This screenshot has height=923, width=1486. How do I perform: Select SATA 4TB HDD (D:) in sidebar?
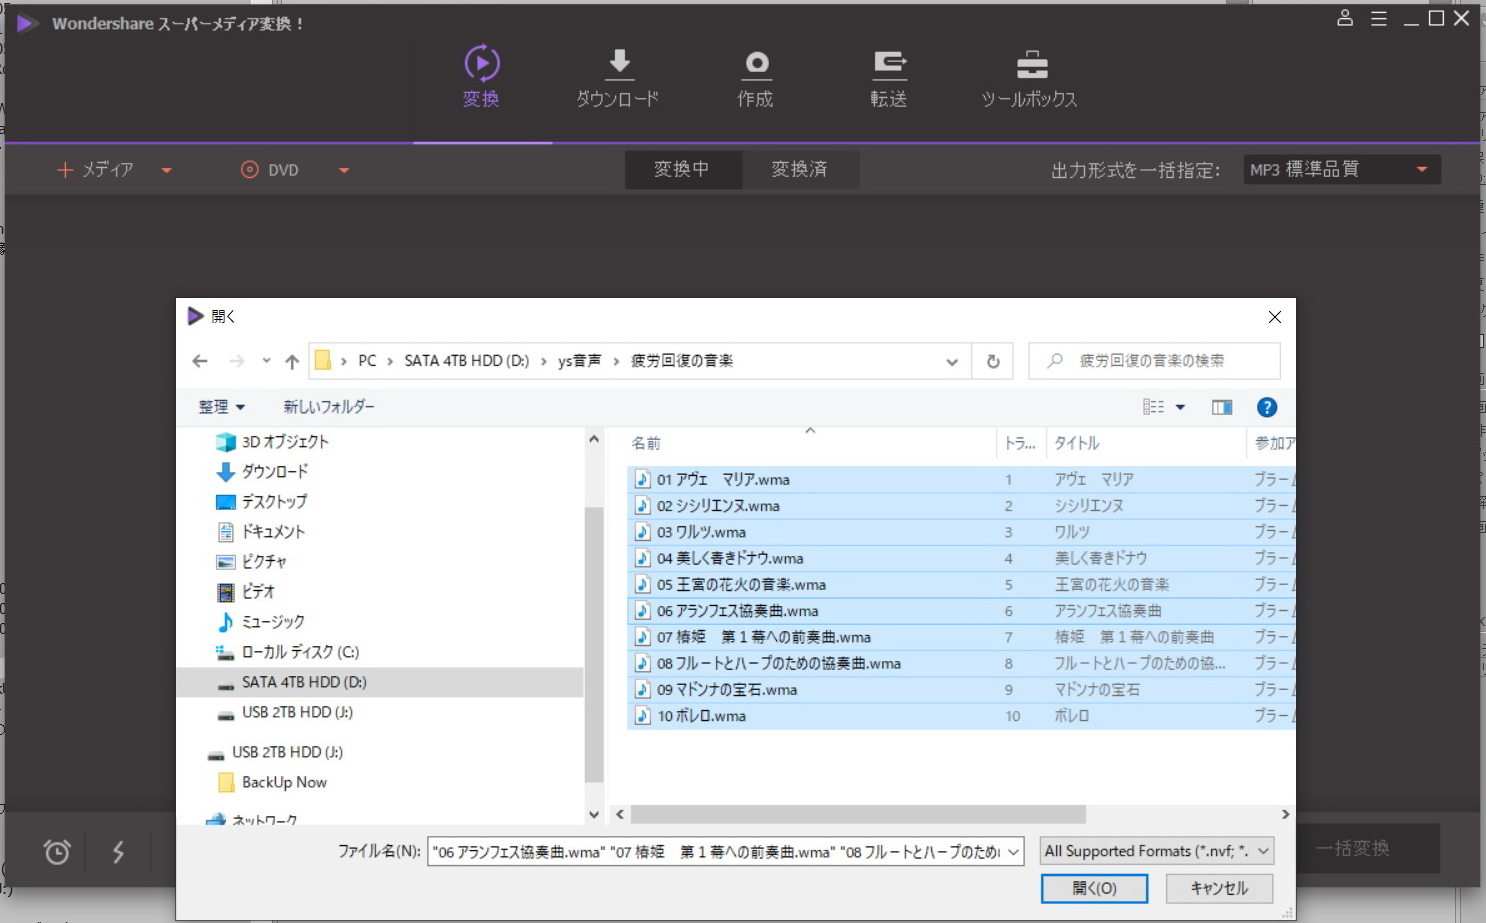[304, 682]
